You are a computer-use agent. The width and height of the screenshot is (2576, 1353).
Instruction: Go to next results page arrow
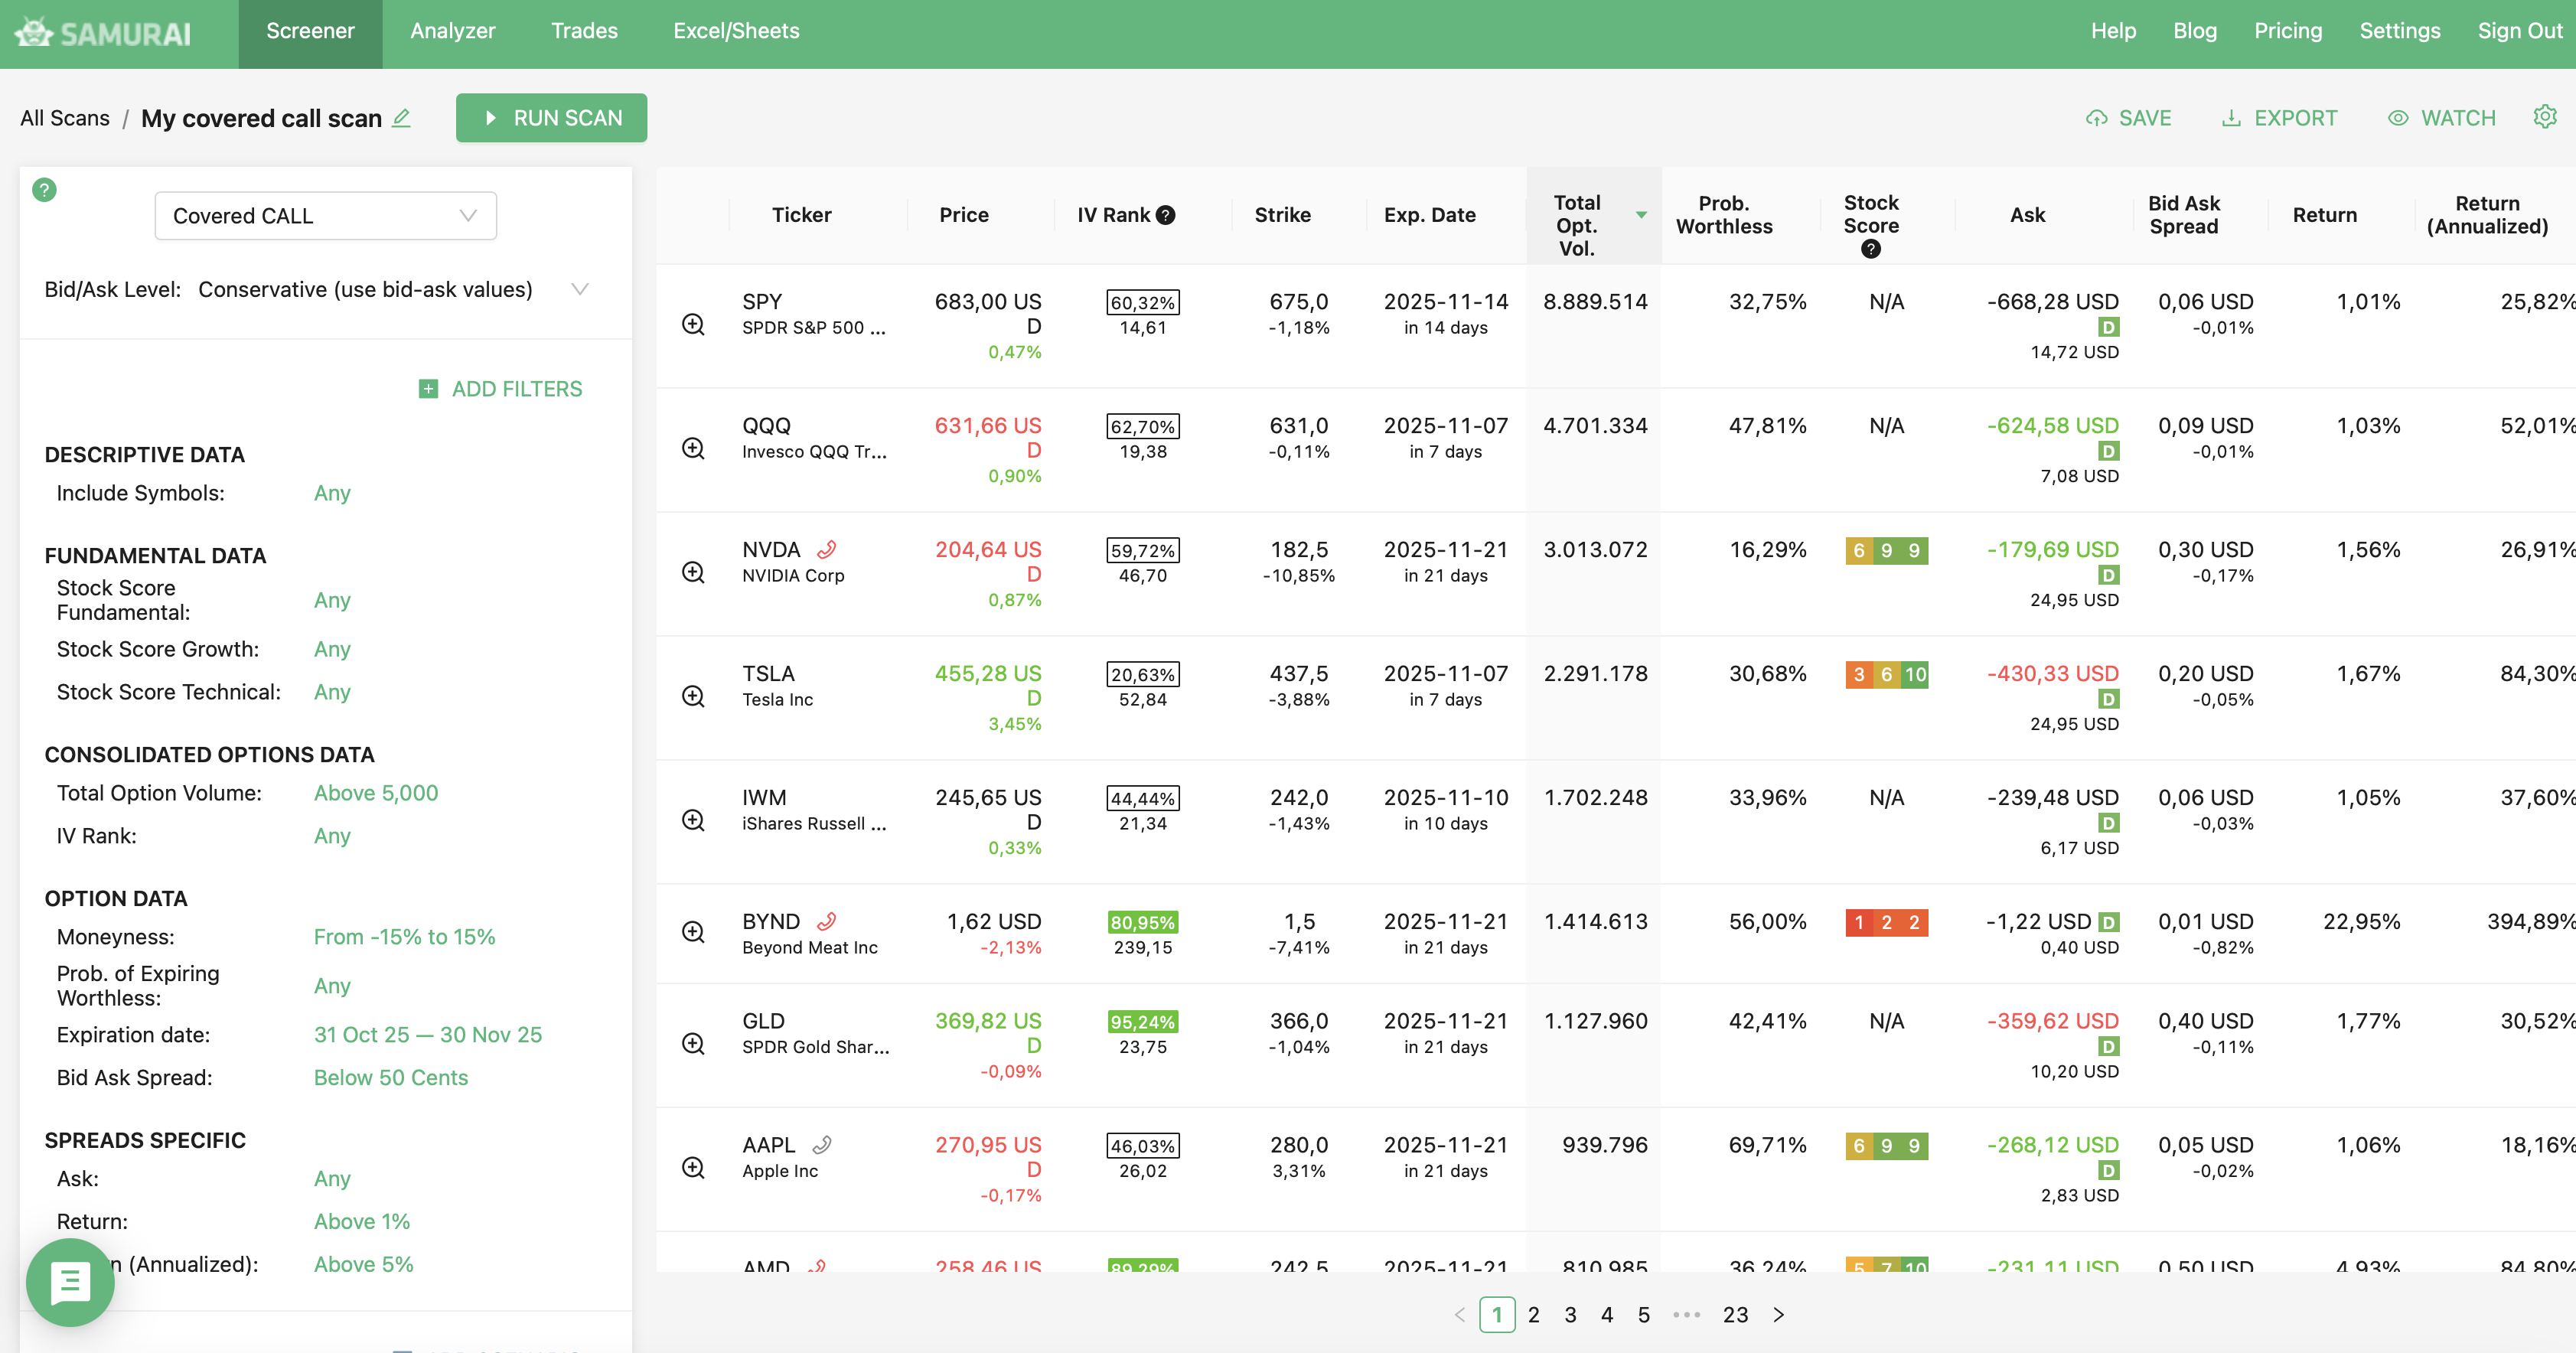tap(1778, 1315)
